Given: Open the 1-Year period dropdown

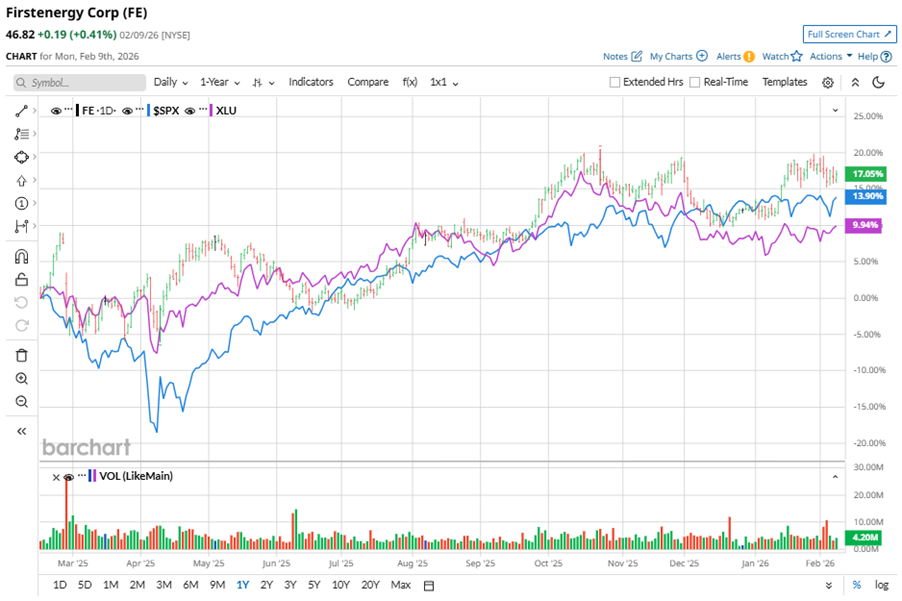Looking at the screenshot, I should point(220,82).
